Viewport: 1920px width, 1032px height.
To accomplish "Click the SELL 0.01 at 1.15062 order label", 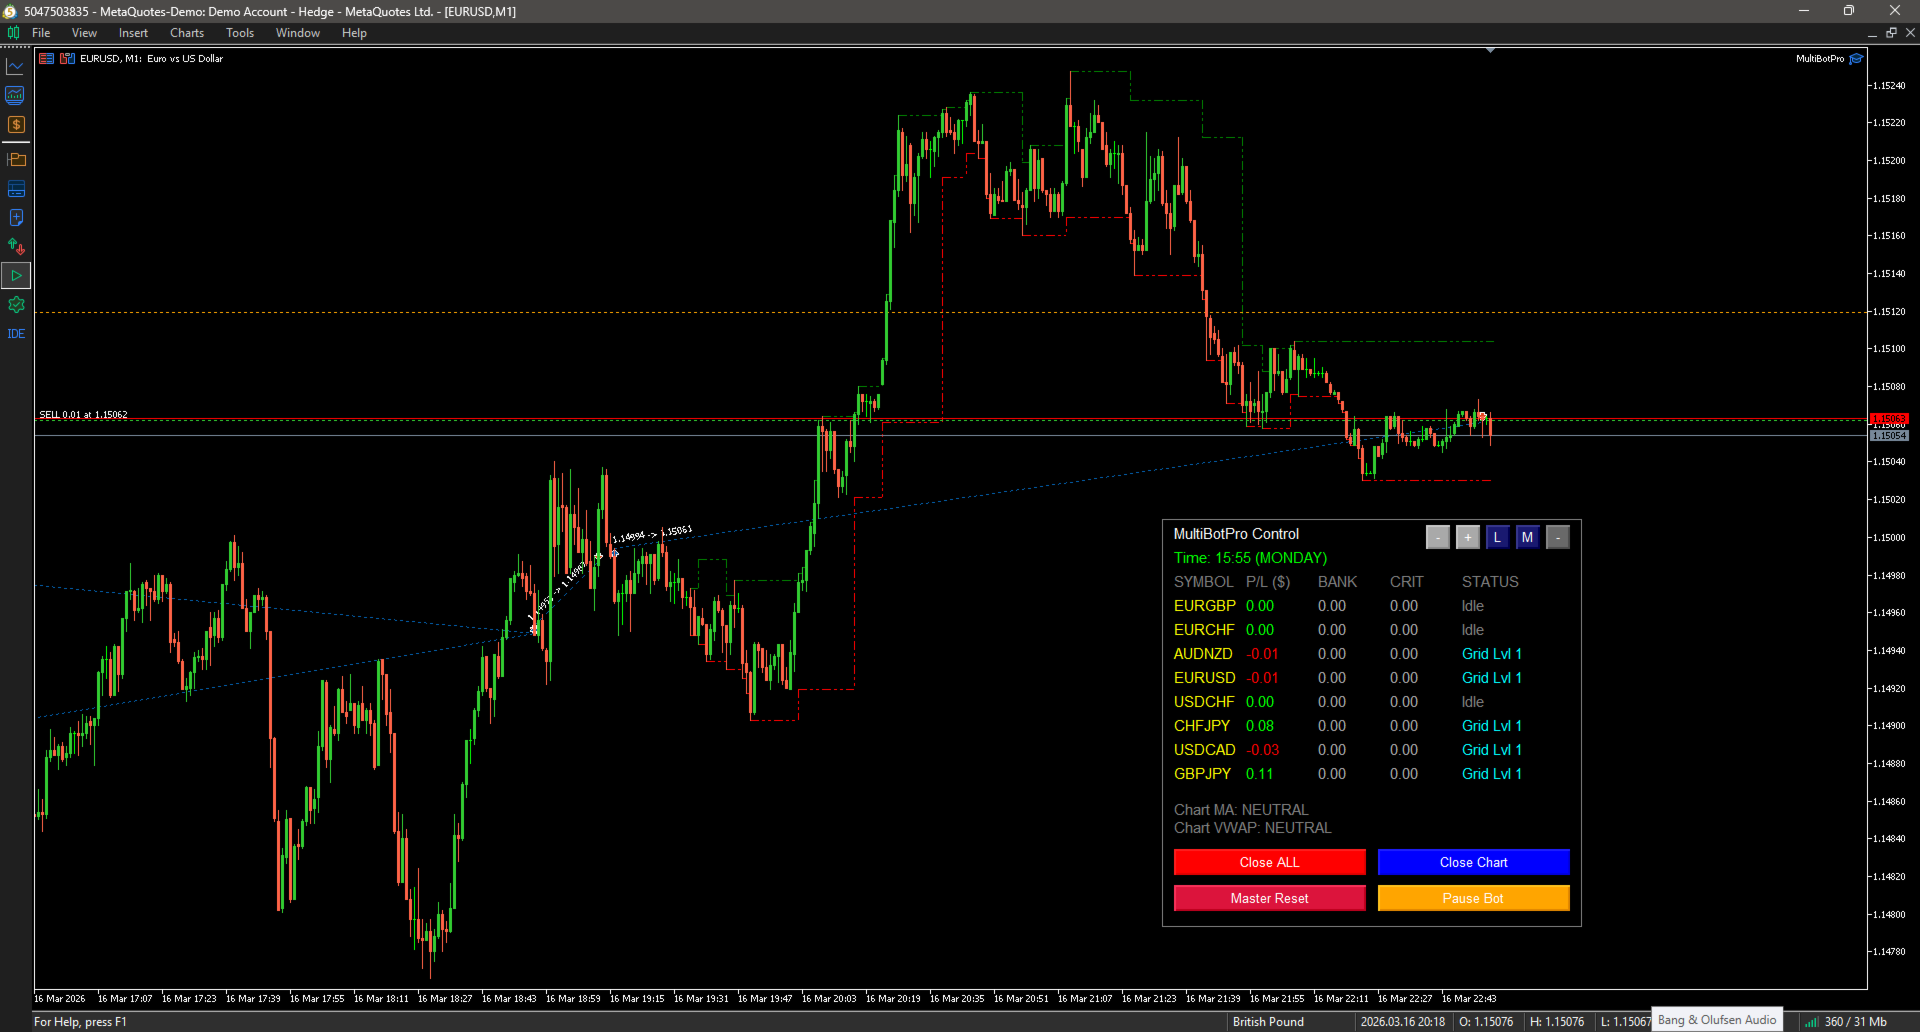I will pyautogui.click(x=83, y=414).
